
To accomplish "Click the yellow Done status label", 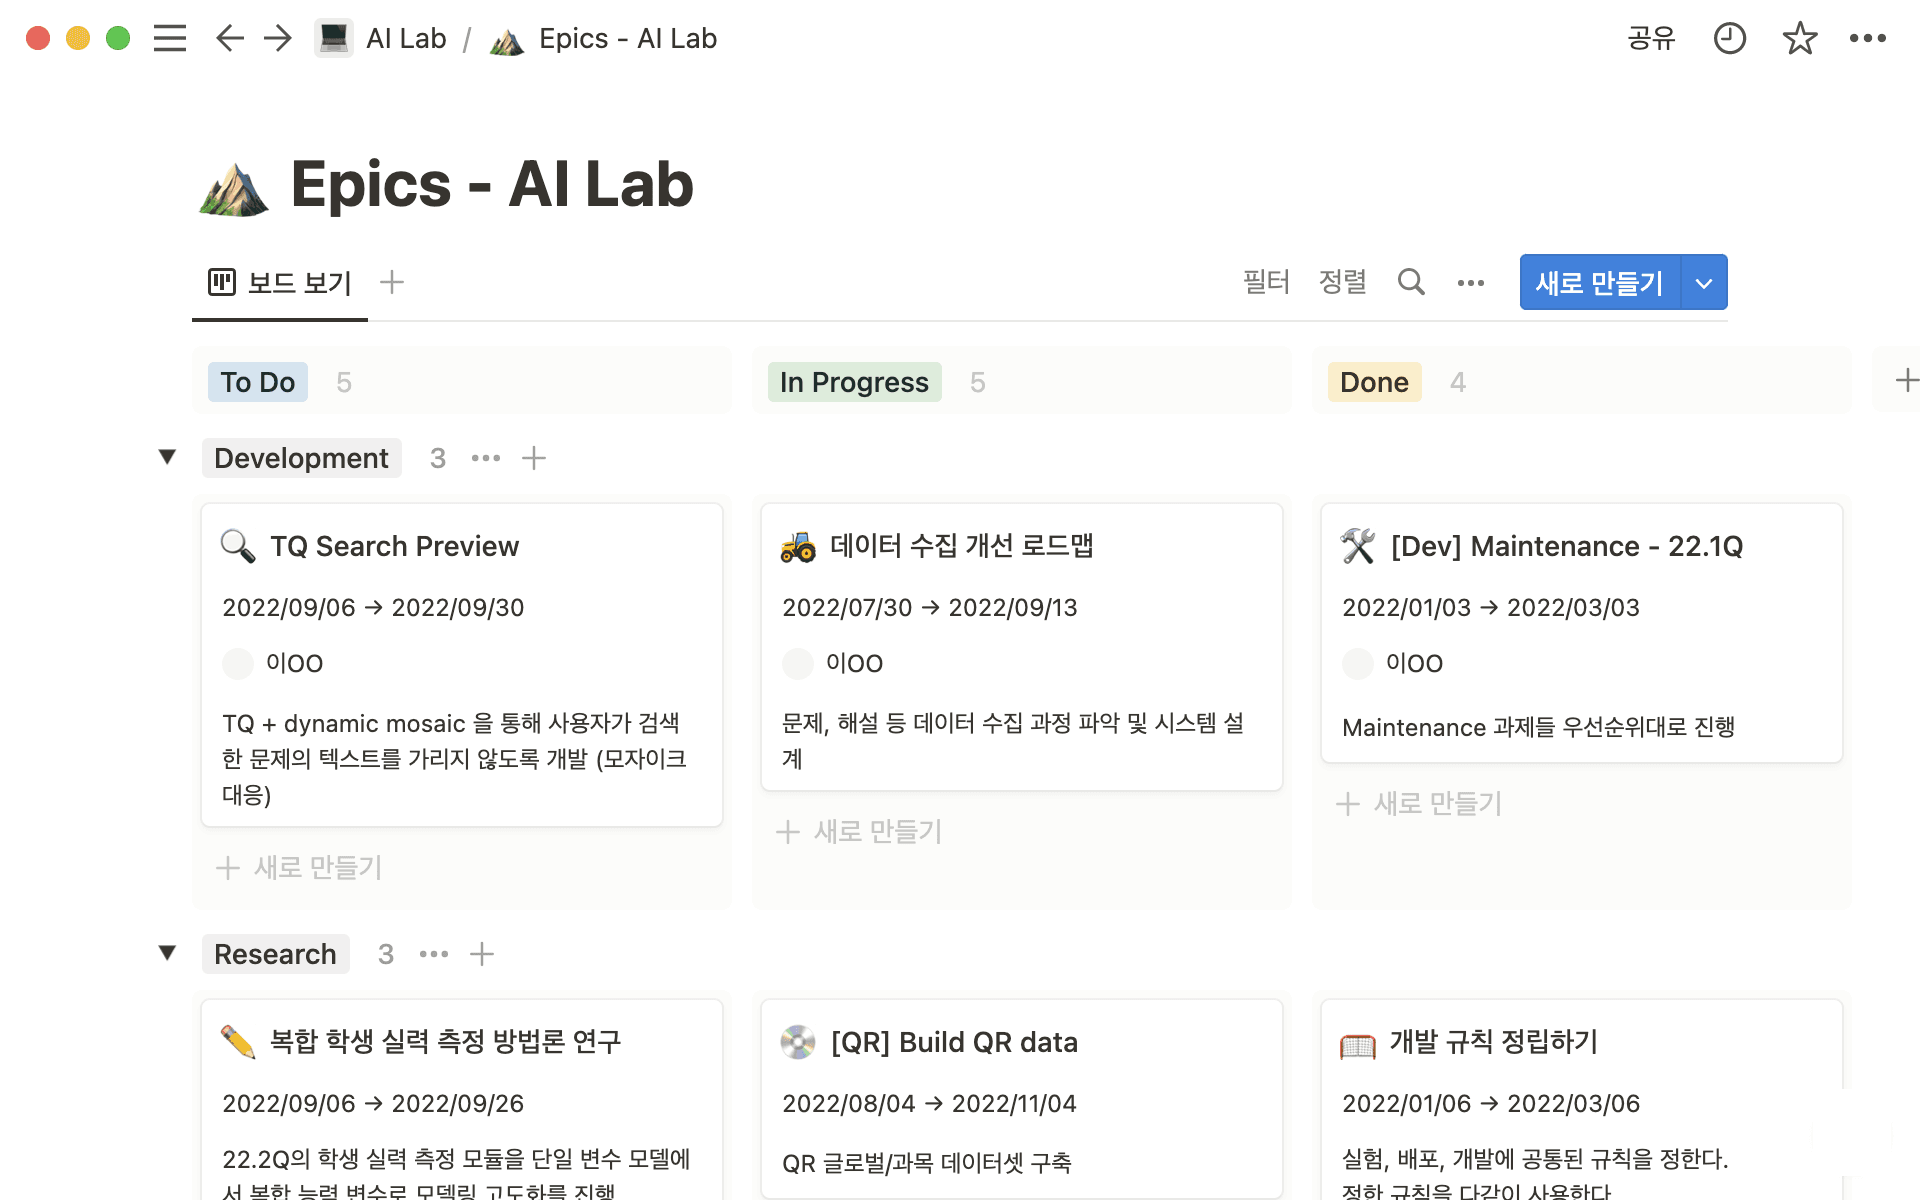I will pyautogui.click(x=1374, y=382).
